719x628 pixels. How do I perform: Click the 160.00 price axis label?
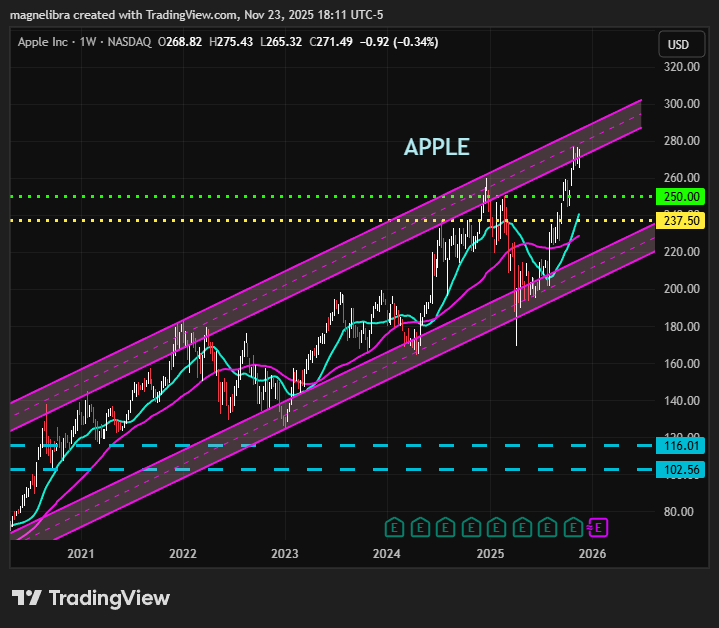682,364
